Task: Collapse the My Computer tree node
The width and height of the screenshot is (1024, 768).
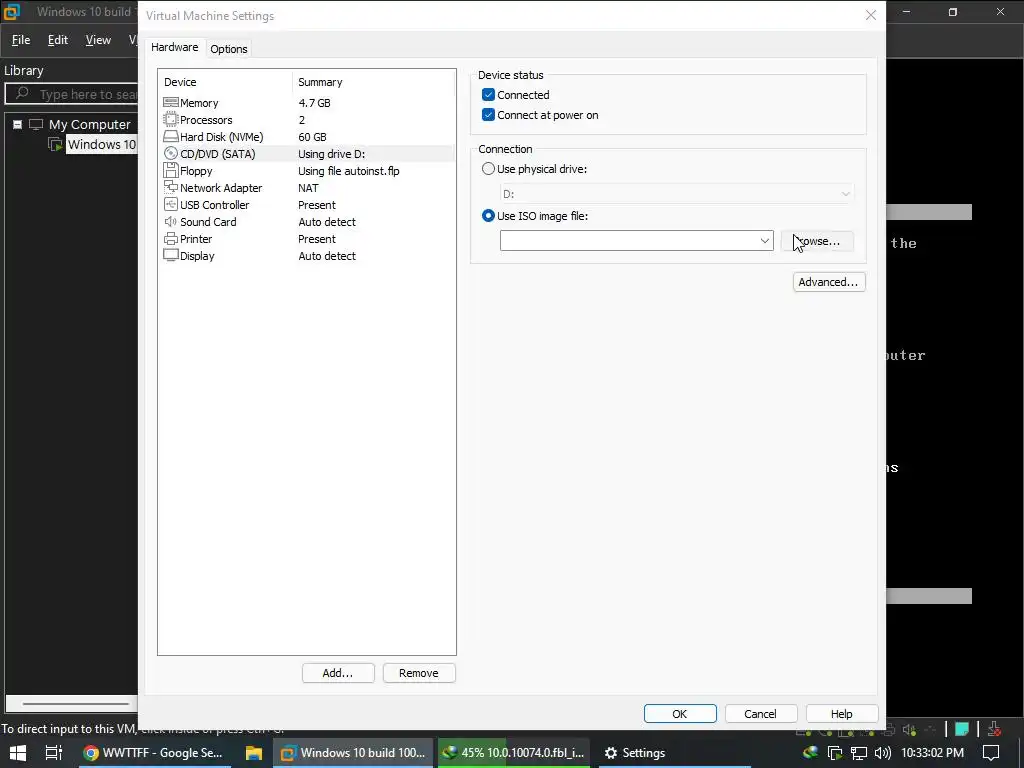Action: click(18, 124)
